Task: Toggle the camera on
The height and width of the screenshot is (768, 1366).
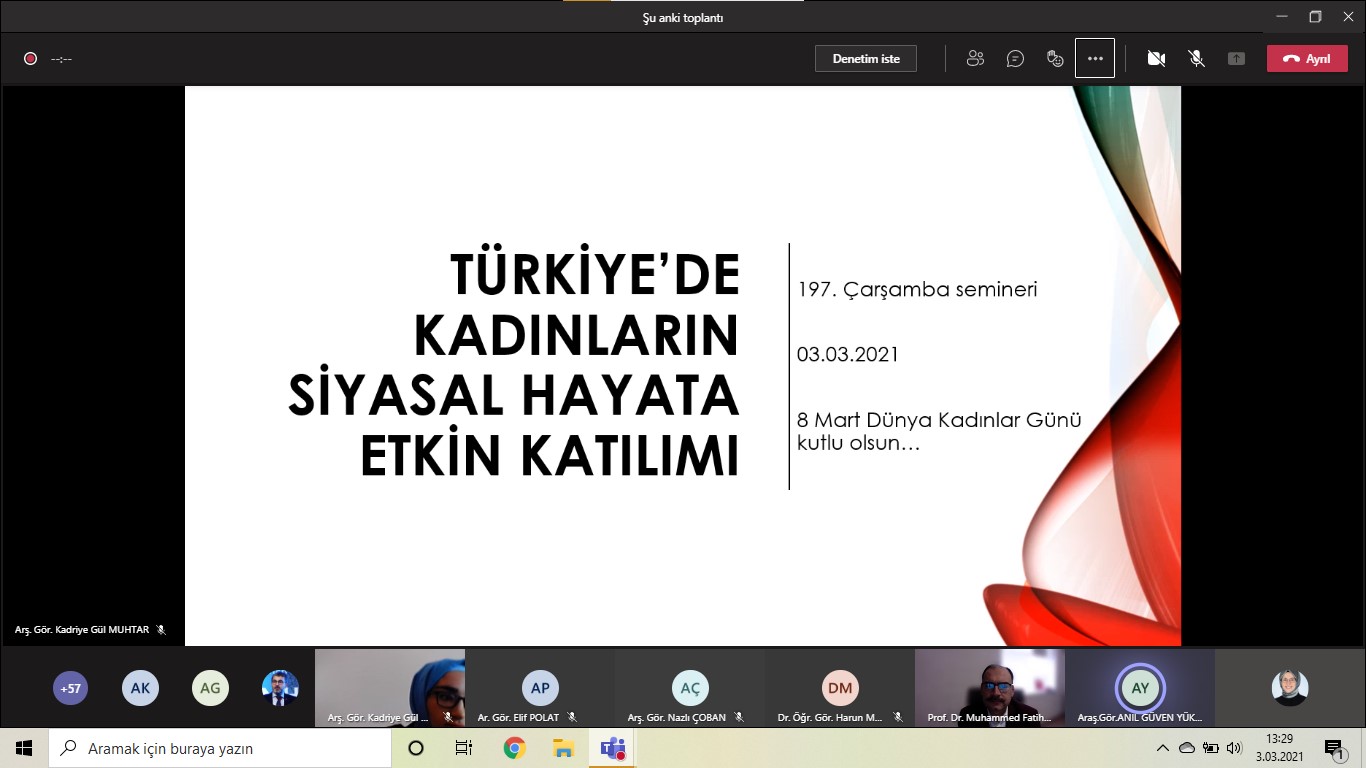Action: pos(1156,59)
